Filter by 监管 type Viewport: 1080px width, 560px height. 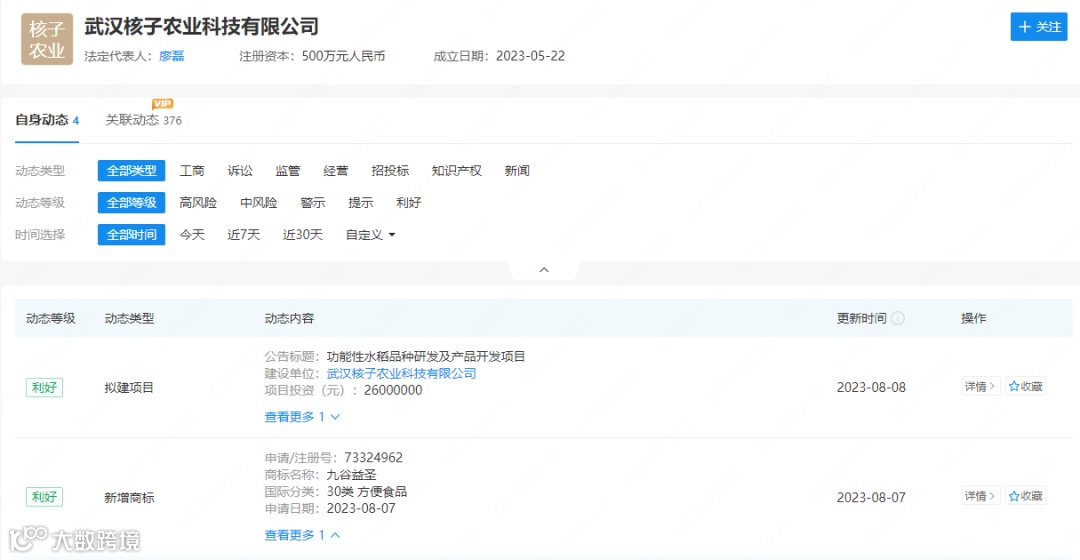click(288, 171)
